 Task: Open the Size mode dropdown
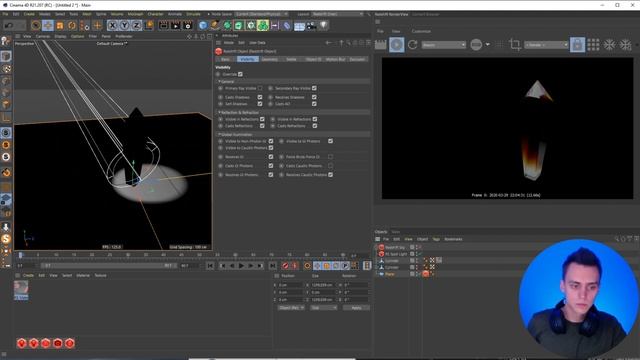(x=324, y=308)
